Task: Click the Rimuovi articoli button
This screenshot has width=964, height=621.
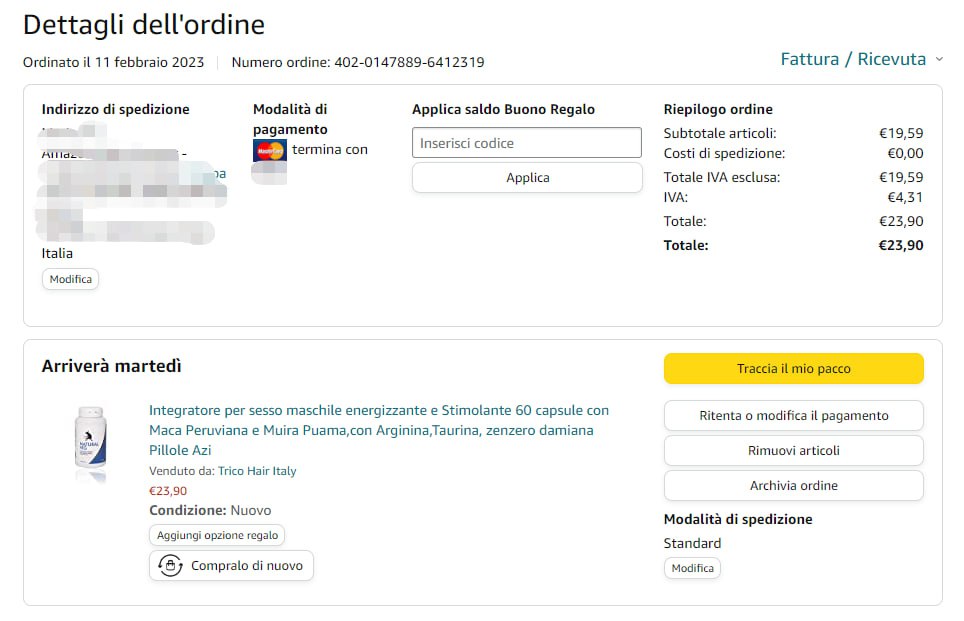Action: point(793,450)
